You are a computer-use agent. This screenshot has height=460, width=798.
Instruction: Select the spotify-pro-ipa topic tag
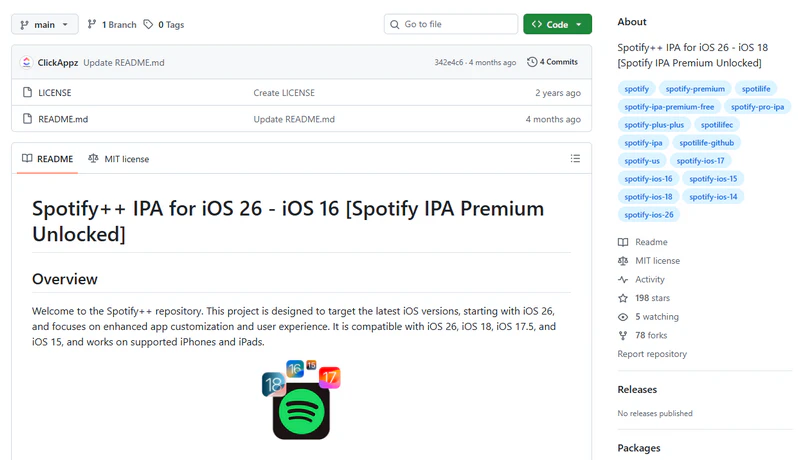coord(757,107)
